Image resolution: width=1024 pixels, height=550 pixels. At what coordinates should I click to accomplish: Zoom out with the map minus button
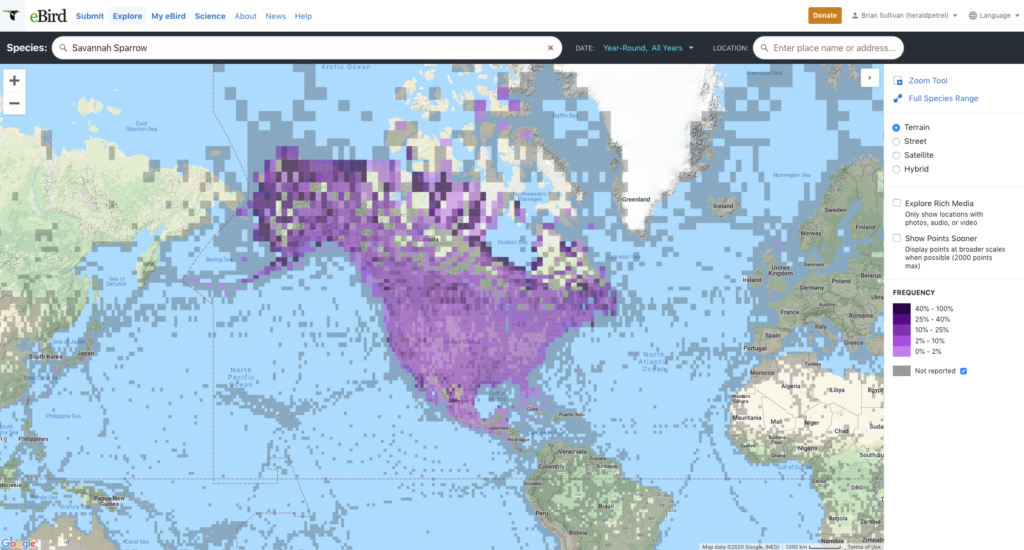tap(14, 103)
